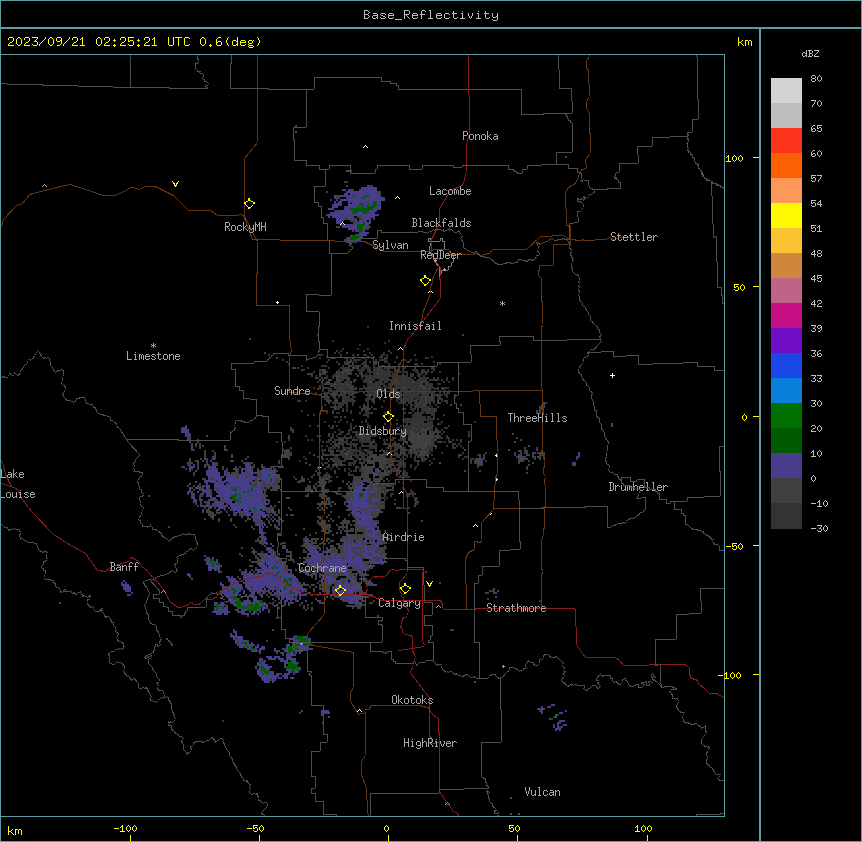Click the legend value label 65
Viewport: 862px width, 842px height.
pos(816,129)
